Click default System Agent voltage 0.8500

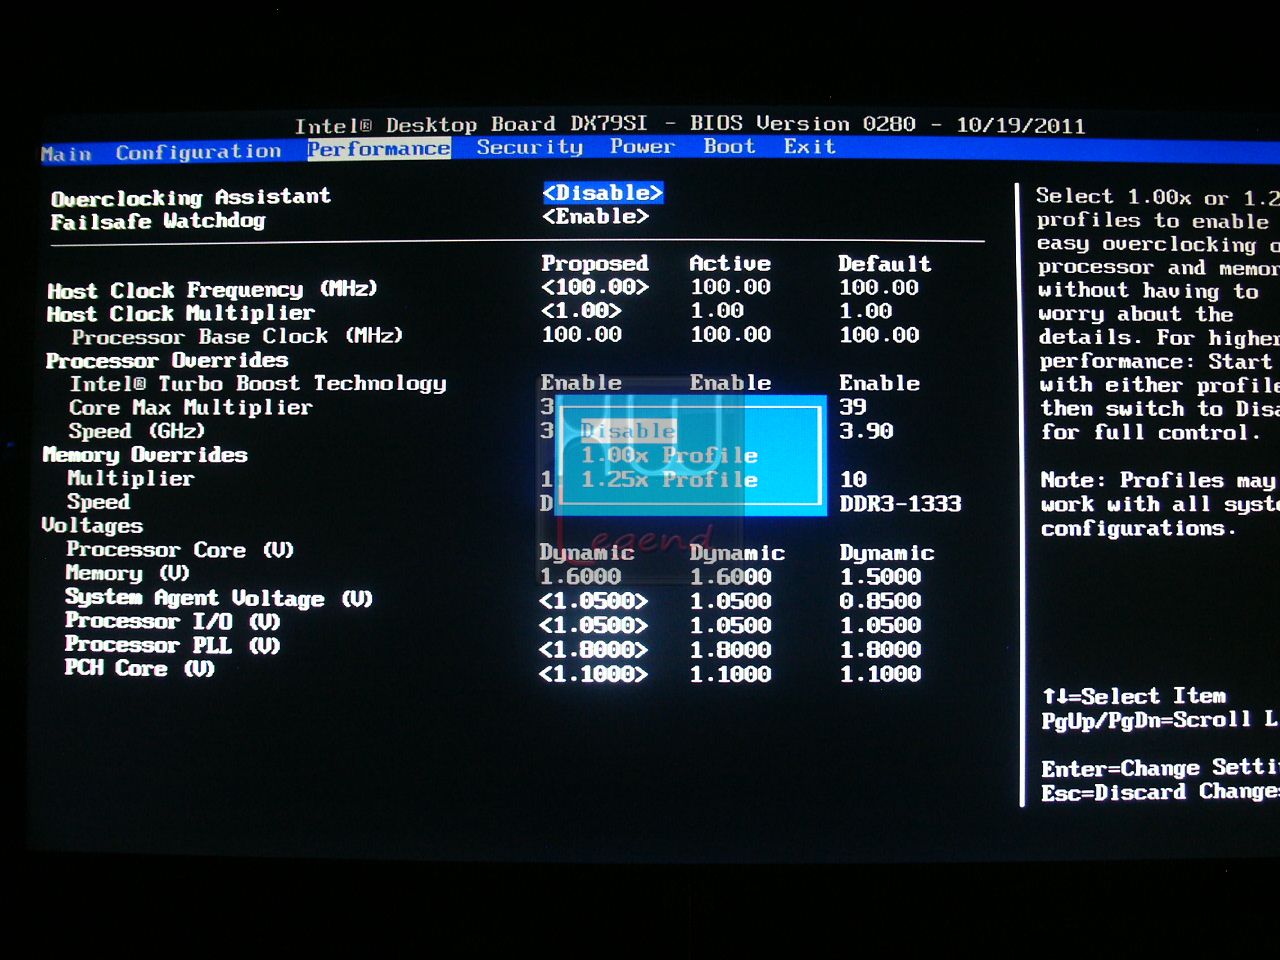pos(880,601)
